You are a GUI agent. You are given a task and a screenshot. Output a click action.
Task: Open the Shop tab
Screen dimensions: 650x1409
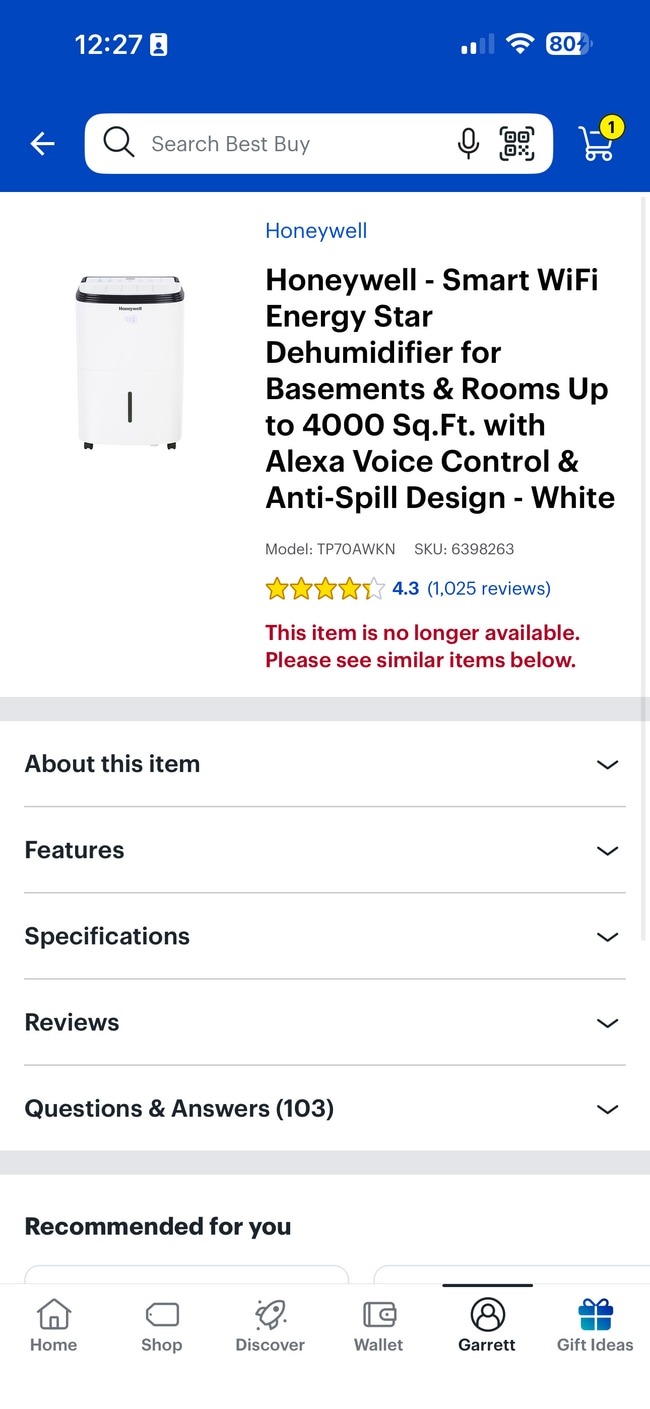coord(161,1326)
